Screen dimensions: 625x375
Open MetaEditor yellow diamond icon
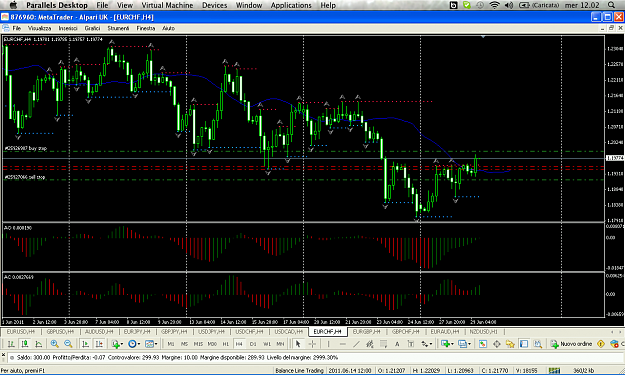pos(601,344)
